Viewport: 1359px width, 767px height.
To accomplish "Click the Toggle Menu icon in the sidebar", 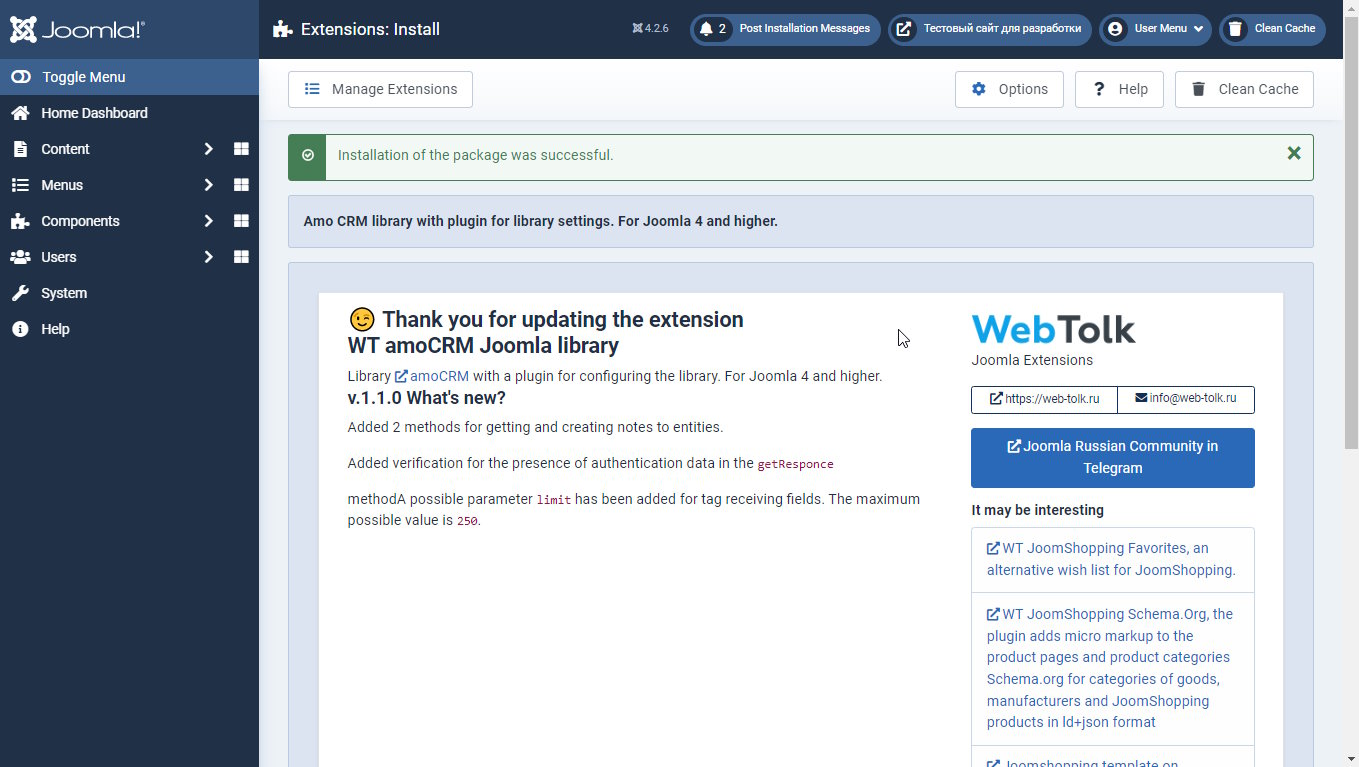I will (x=21, y=76).
